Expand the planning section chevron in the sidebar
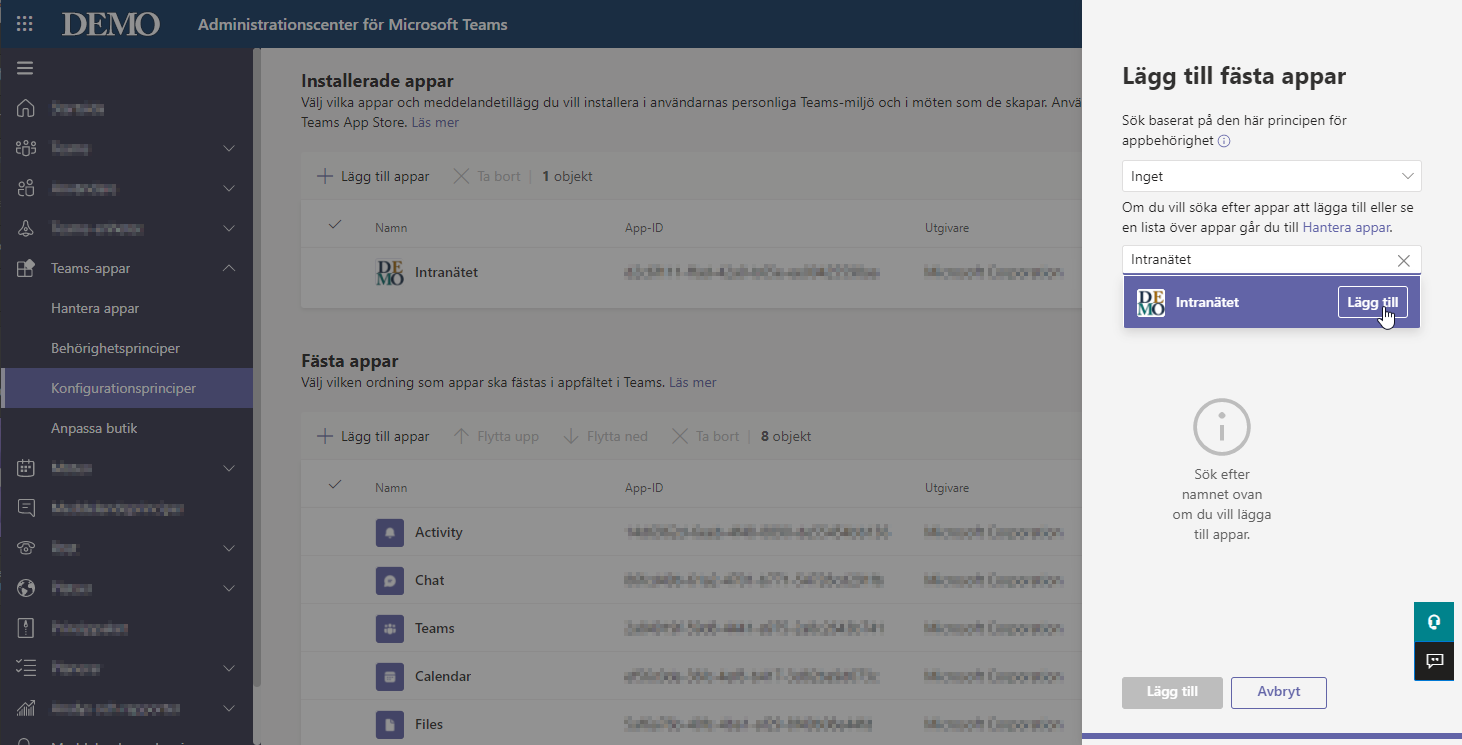Image resolution: width=1462 pixels, height=745 pixels. [x=229, y=668]
